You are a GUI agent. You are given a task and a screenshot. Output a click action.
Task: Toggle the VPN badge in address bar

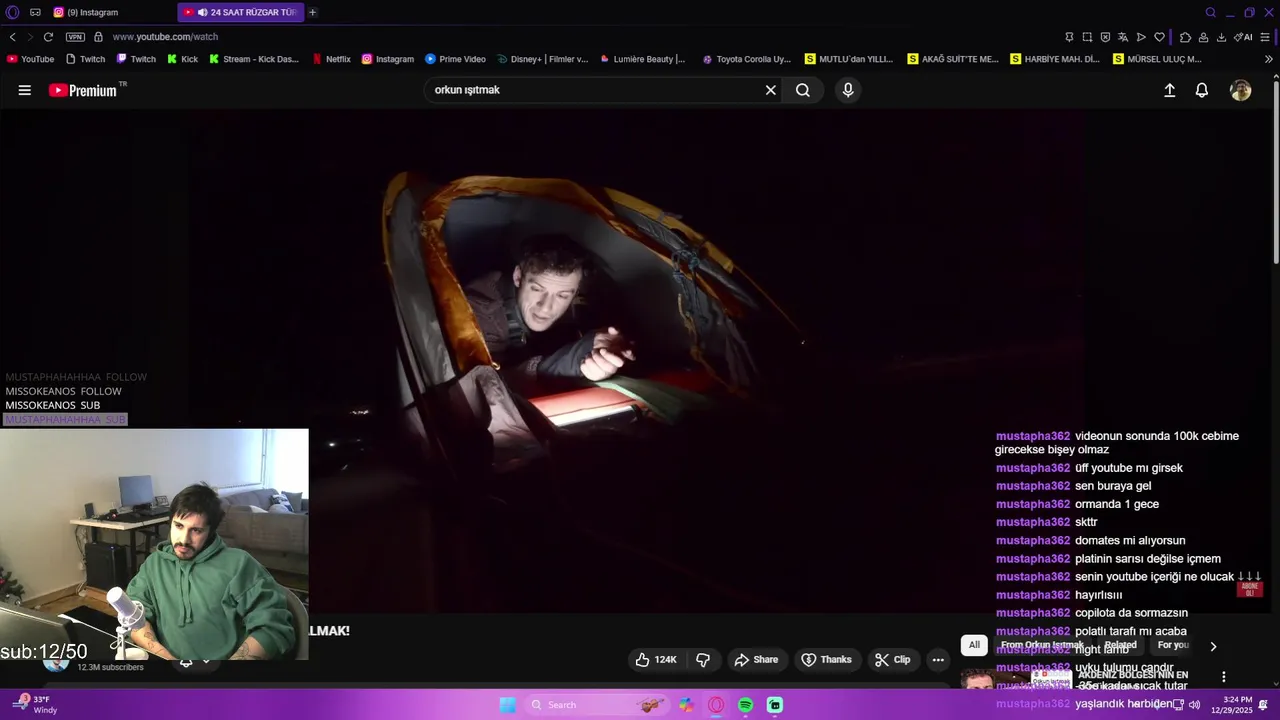(75, 37)
